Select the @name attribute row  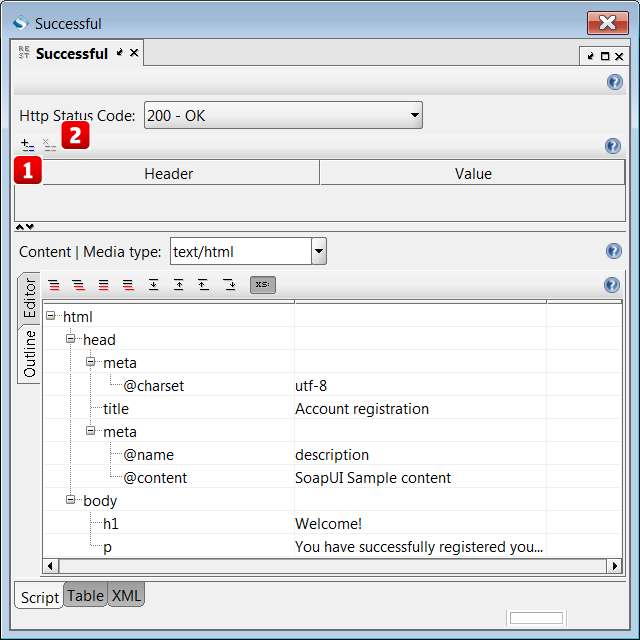(x=149, y=455)
